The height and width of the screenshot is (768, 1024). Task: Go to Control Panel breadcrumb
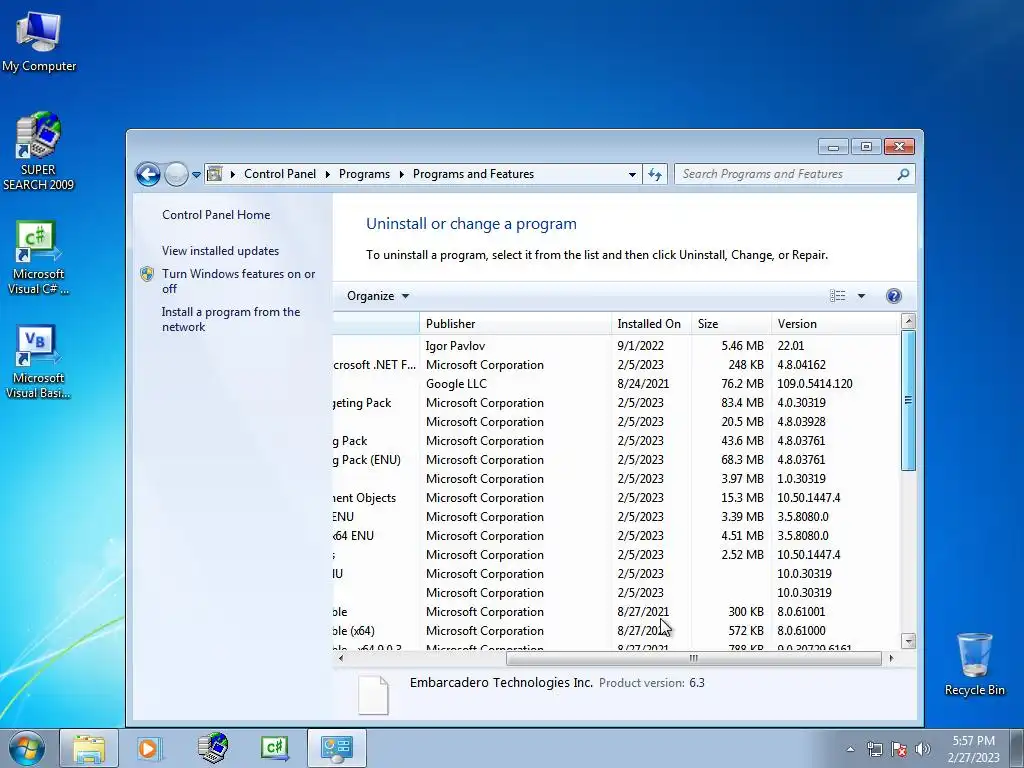(280, 174)
